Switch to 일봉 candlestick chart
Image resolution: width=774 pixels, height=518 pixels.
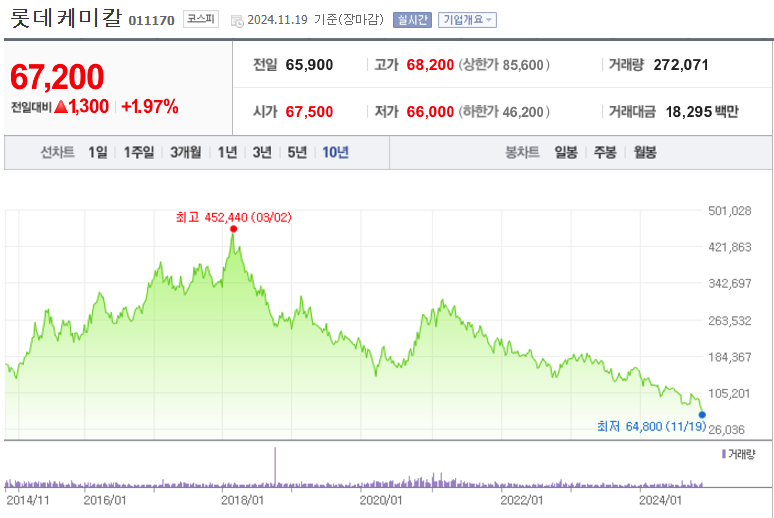point(566,152)
